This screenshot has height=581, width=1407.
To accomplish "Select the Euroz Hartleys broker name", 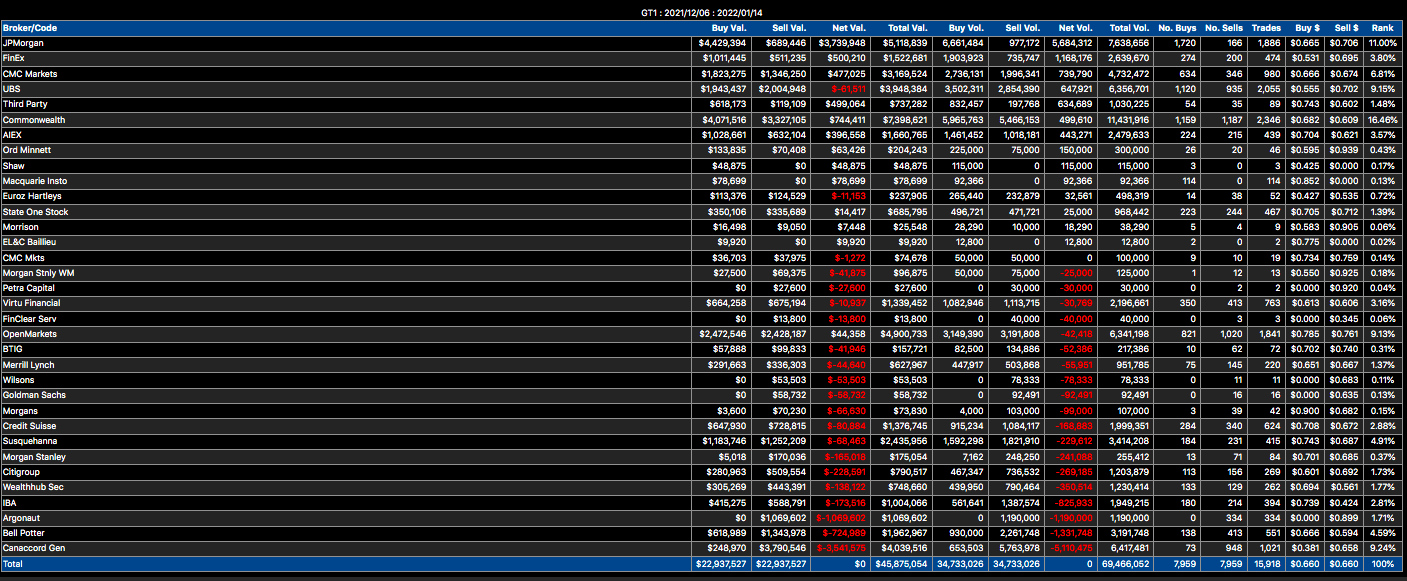I will (x=32, y=196).
